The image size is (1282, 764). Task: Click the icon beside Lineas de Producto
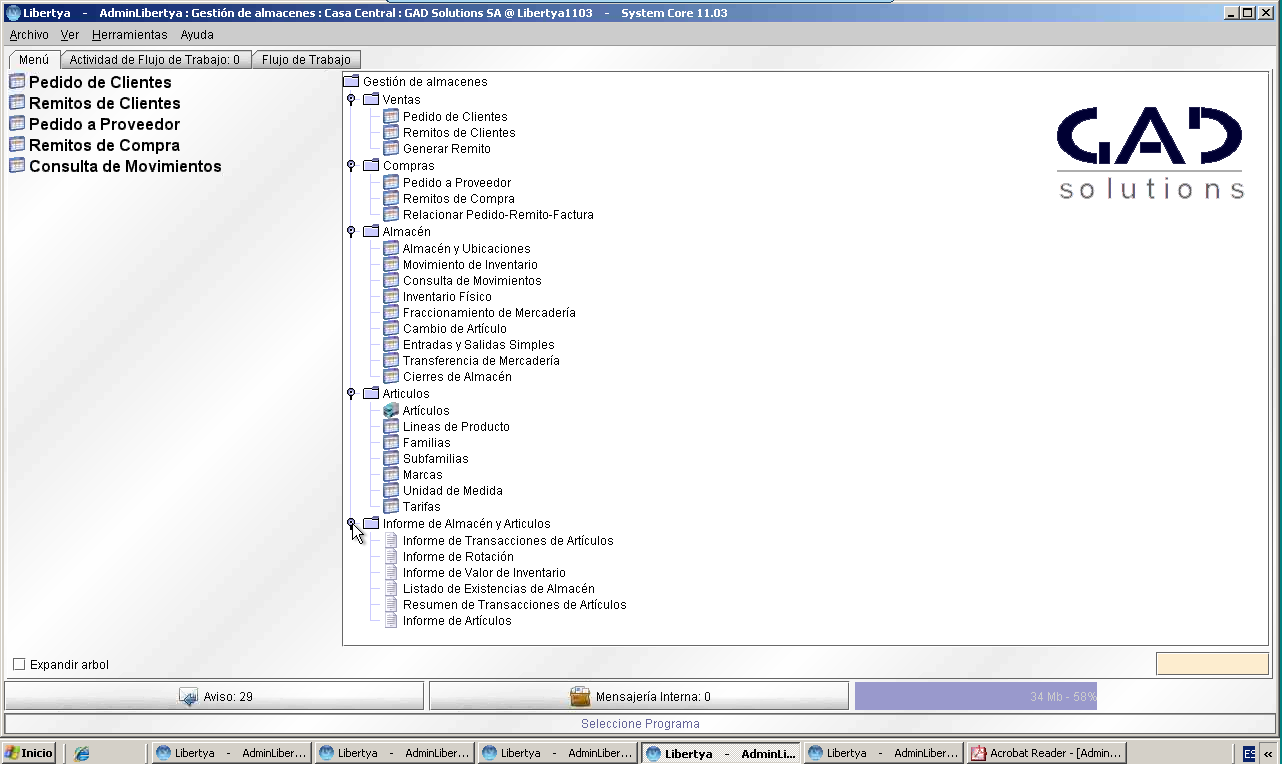click(391, 427)
